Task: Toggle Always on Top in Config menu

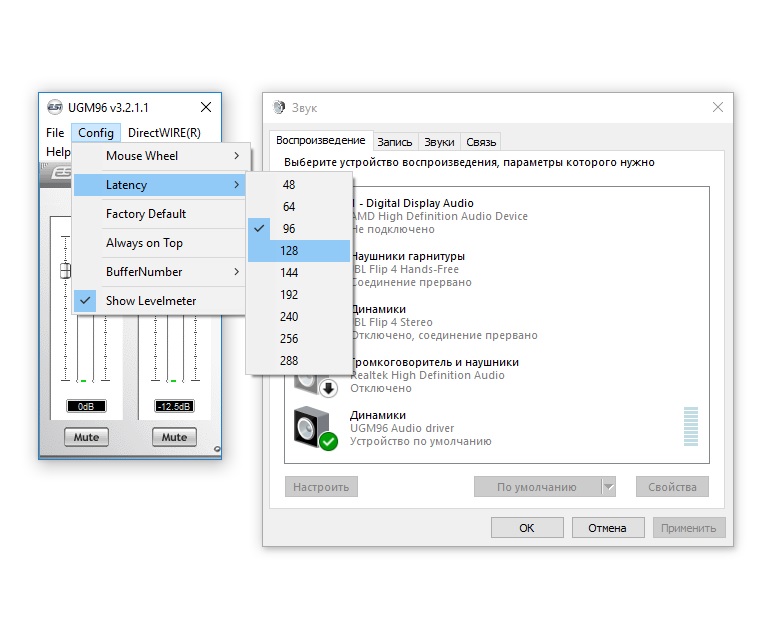Action: (159, 243)
